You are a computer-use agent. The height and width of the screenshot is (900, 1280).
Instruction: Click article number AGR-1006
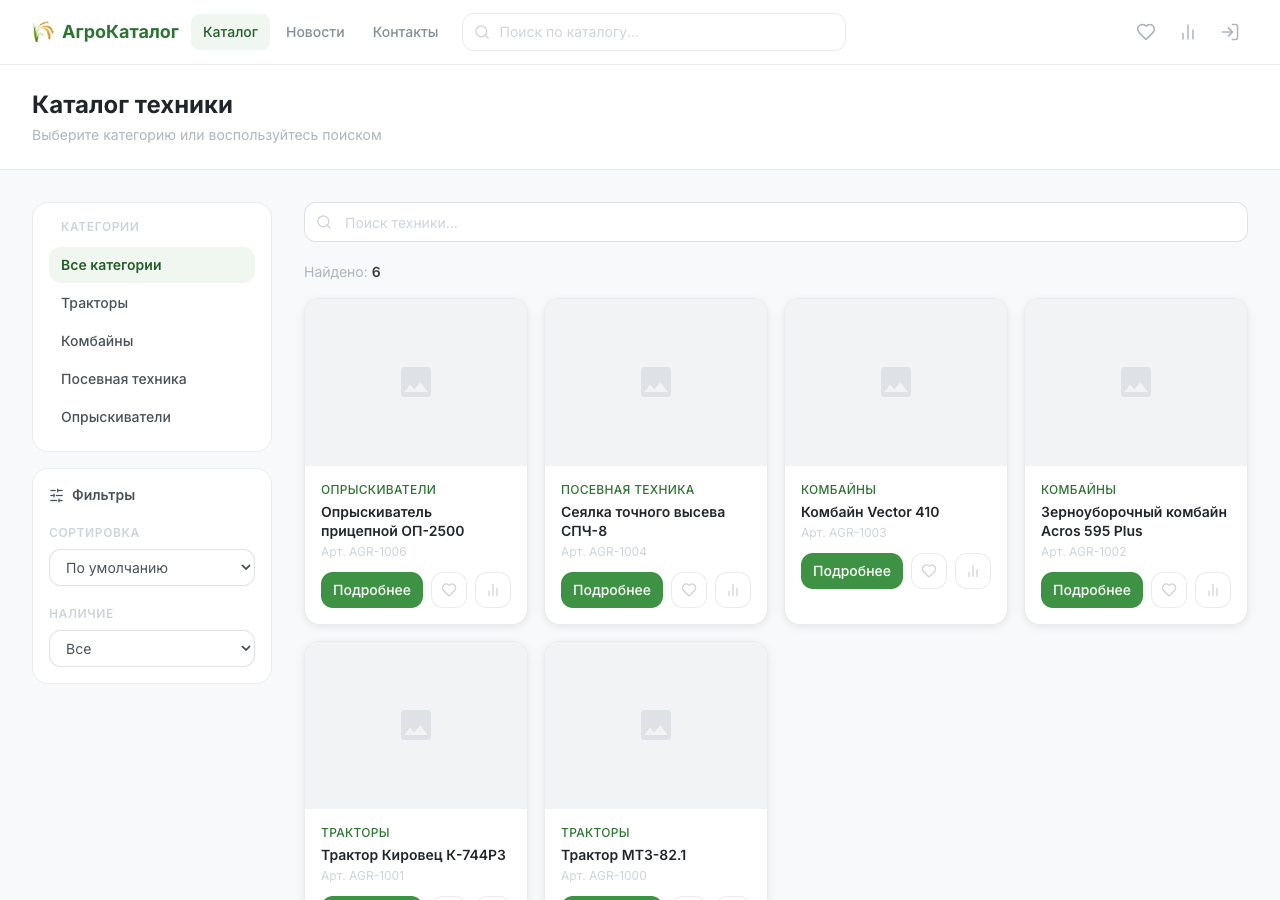(x=364, y=552)
